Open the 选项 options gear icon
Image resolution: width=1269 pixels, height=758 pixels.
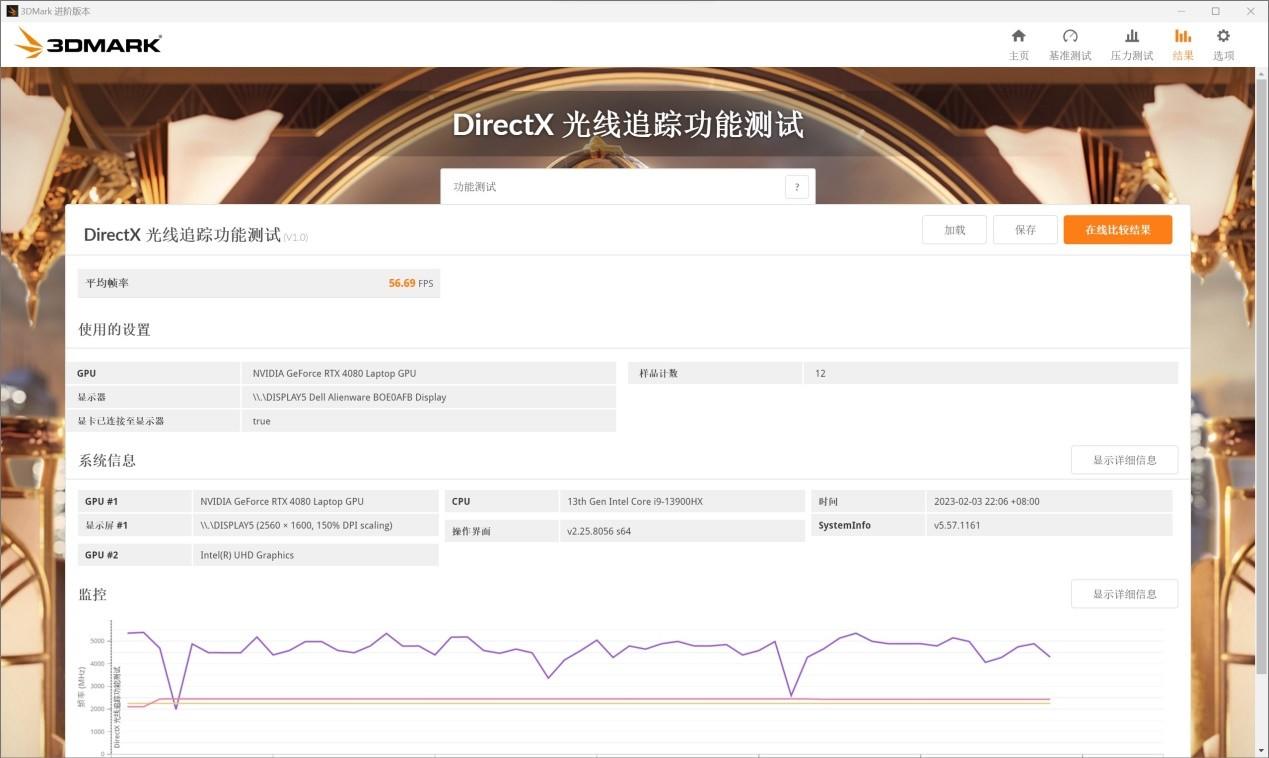pyautogui.click(x=1223, y=37)
